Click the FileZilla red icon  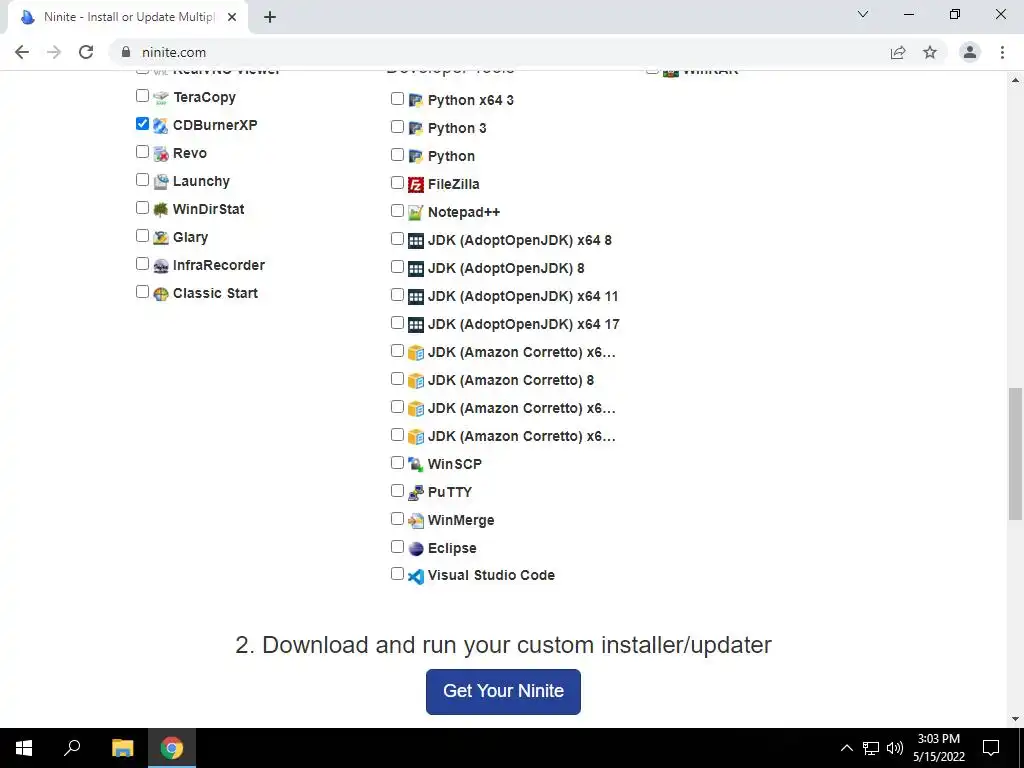(x=416, y=185)
